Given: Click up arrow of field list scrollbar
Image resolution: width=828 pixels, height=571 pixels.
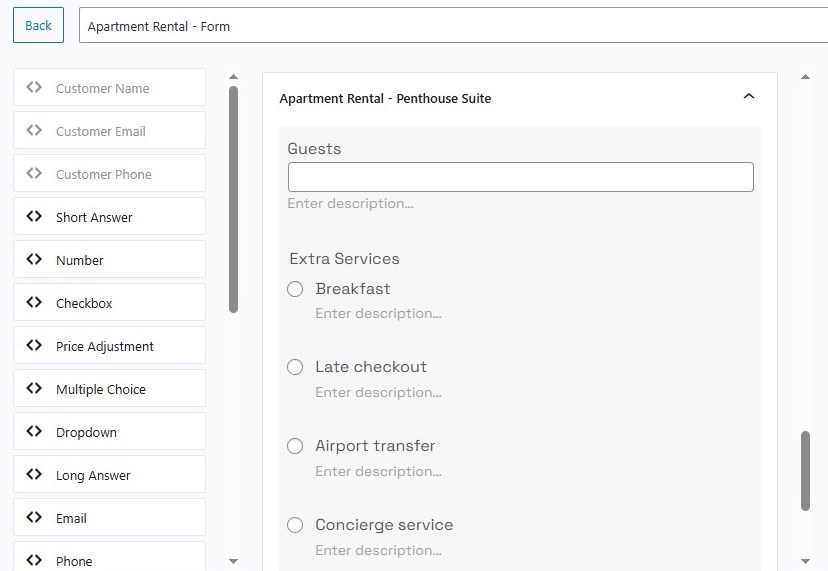Looking at the screenshot, I should click(x=233, y=77).
